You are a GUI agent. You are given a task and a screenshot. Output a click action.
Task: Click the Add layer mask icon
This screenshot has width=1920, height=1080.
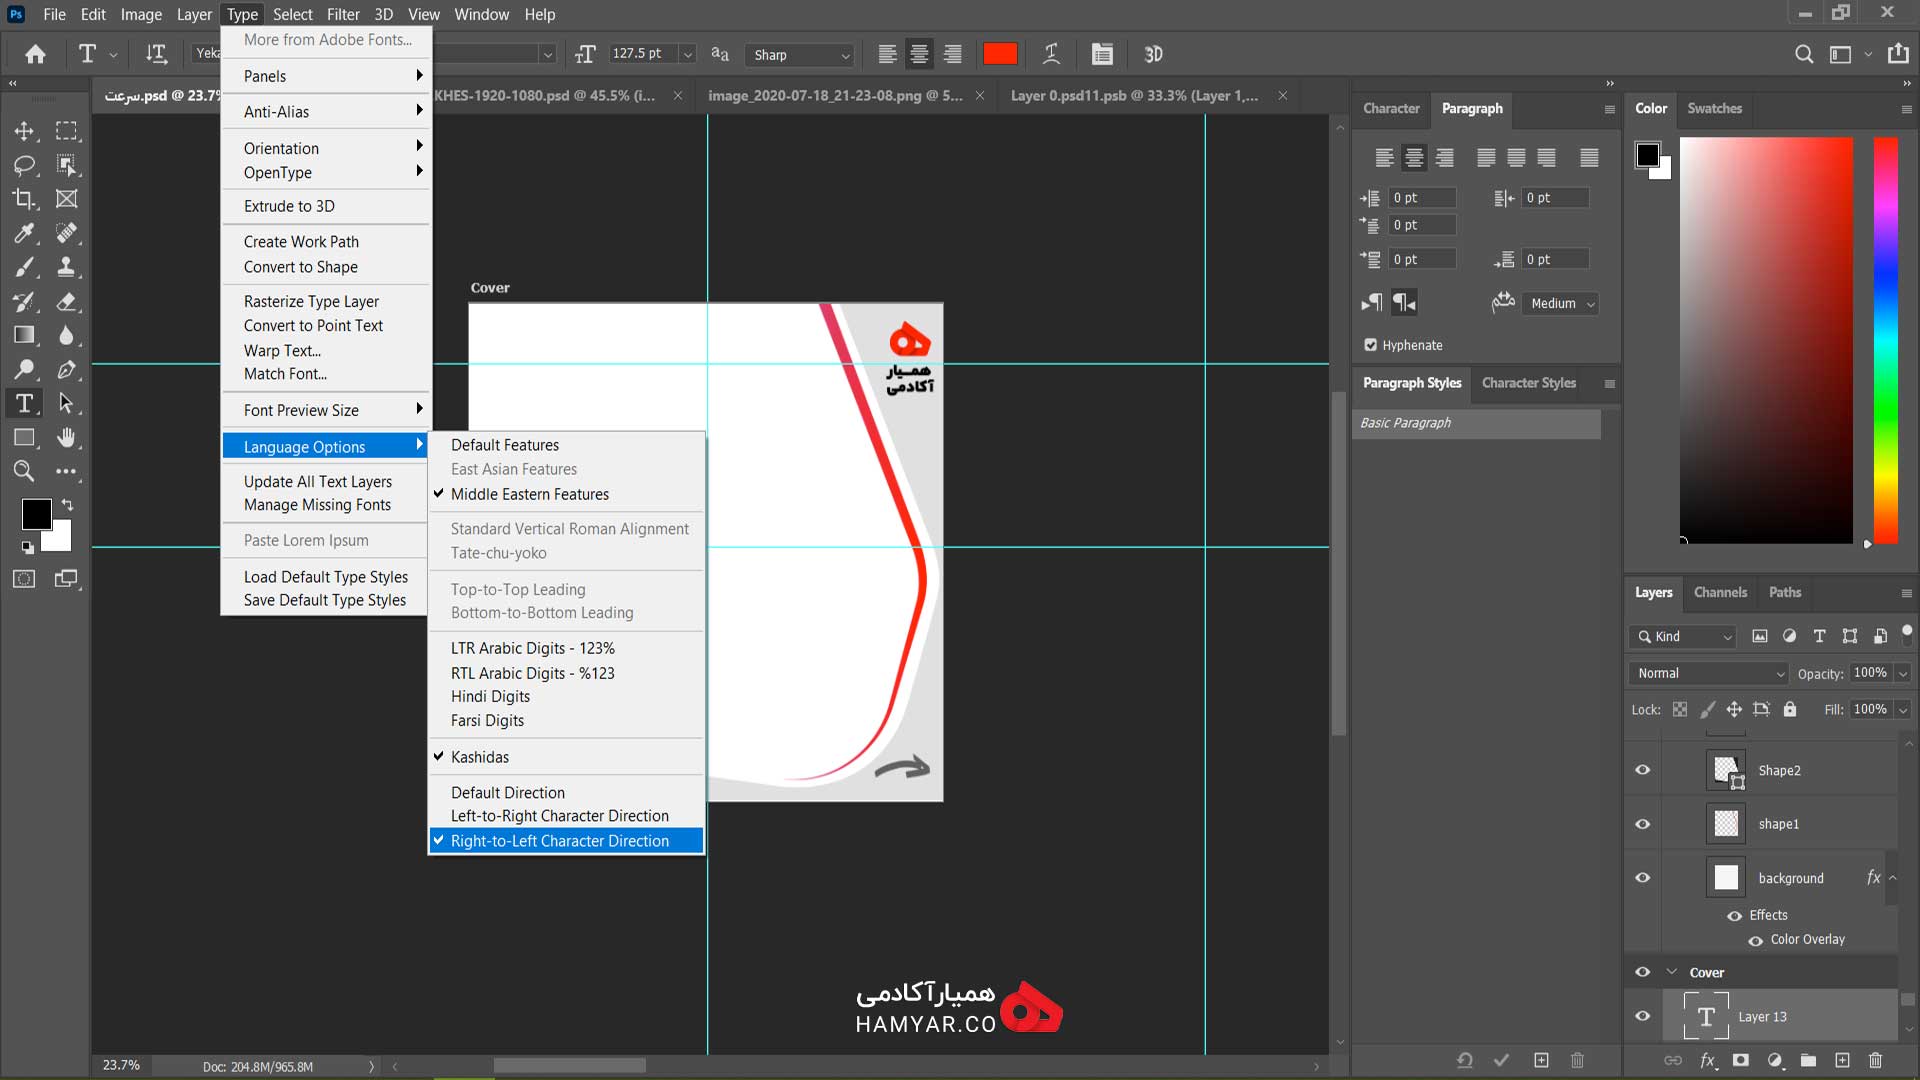point(1741,1060)
